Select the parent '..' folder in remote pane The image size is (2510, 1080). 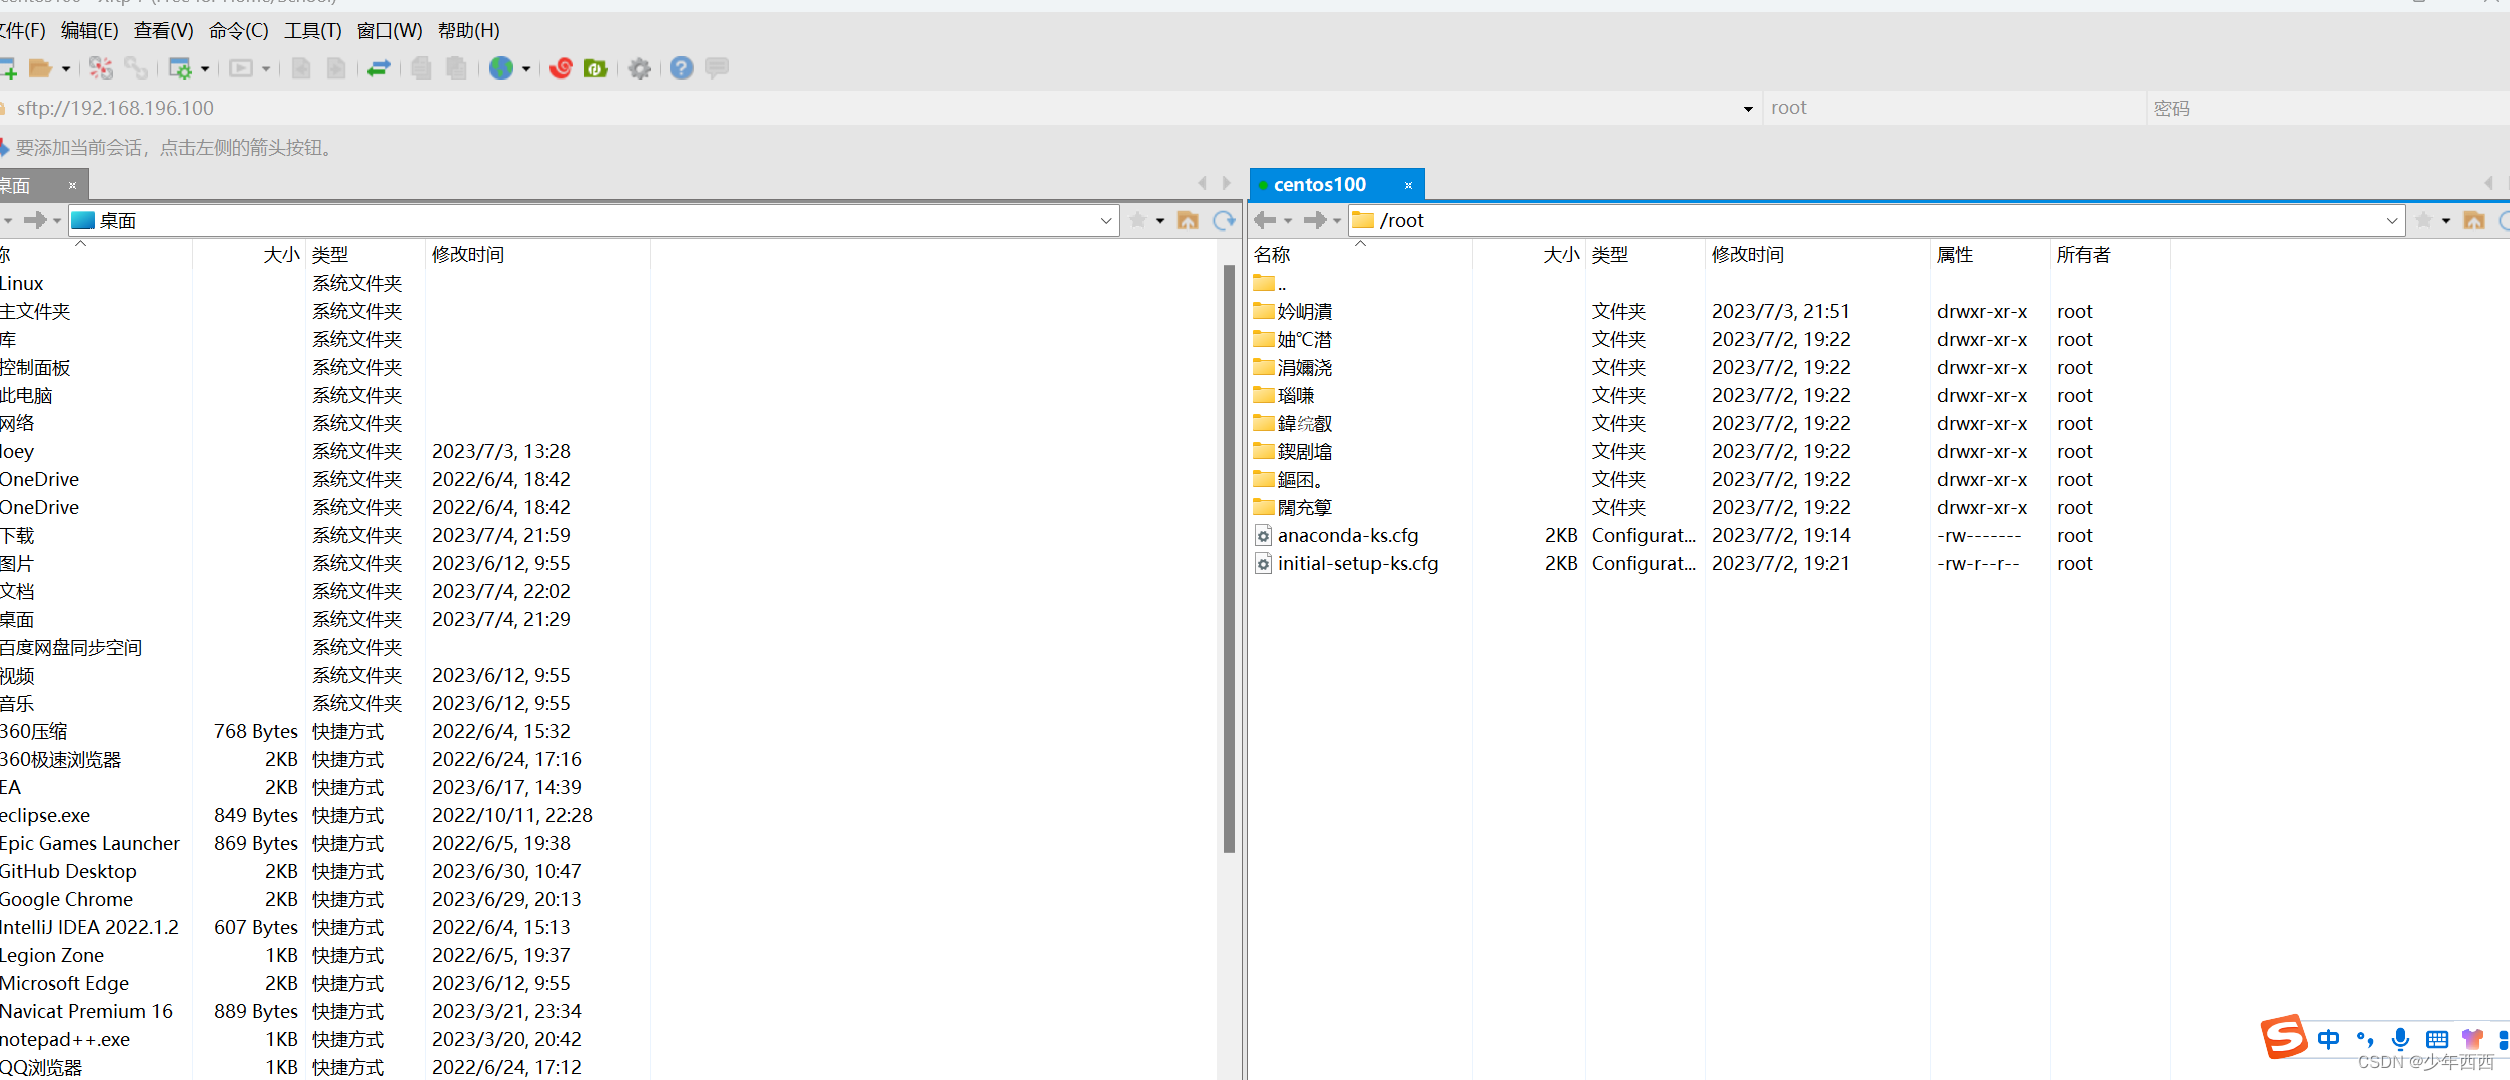pyautogui.click(x=1270, y=284)
